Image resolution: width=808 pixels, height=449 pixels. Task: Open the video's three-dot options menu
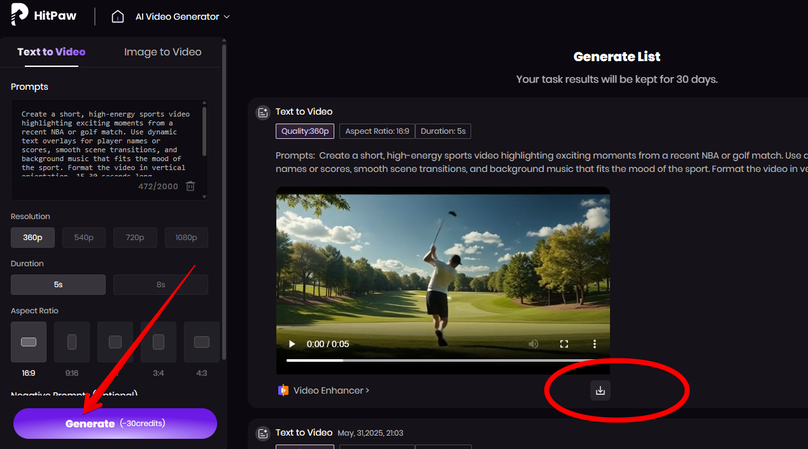click(594, 344)
